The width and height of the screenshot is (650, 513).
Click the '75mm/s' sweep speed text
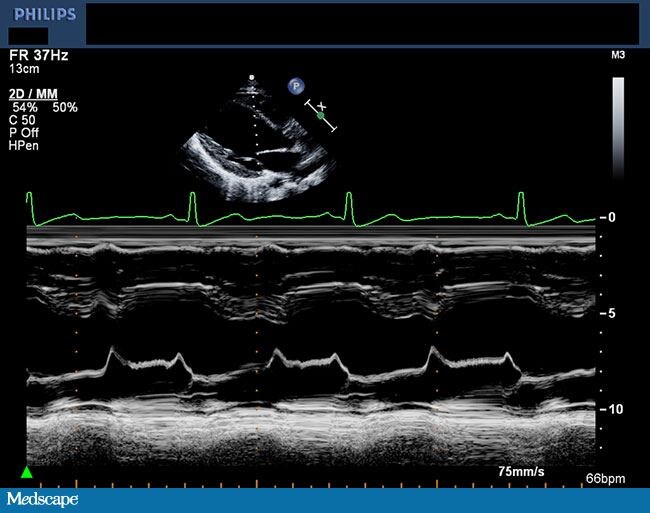[521, 471]
